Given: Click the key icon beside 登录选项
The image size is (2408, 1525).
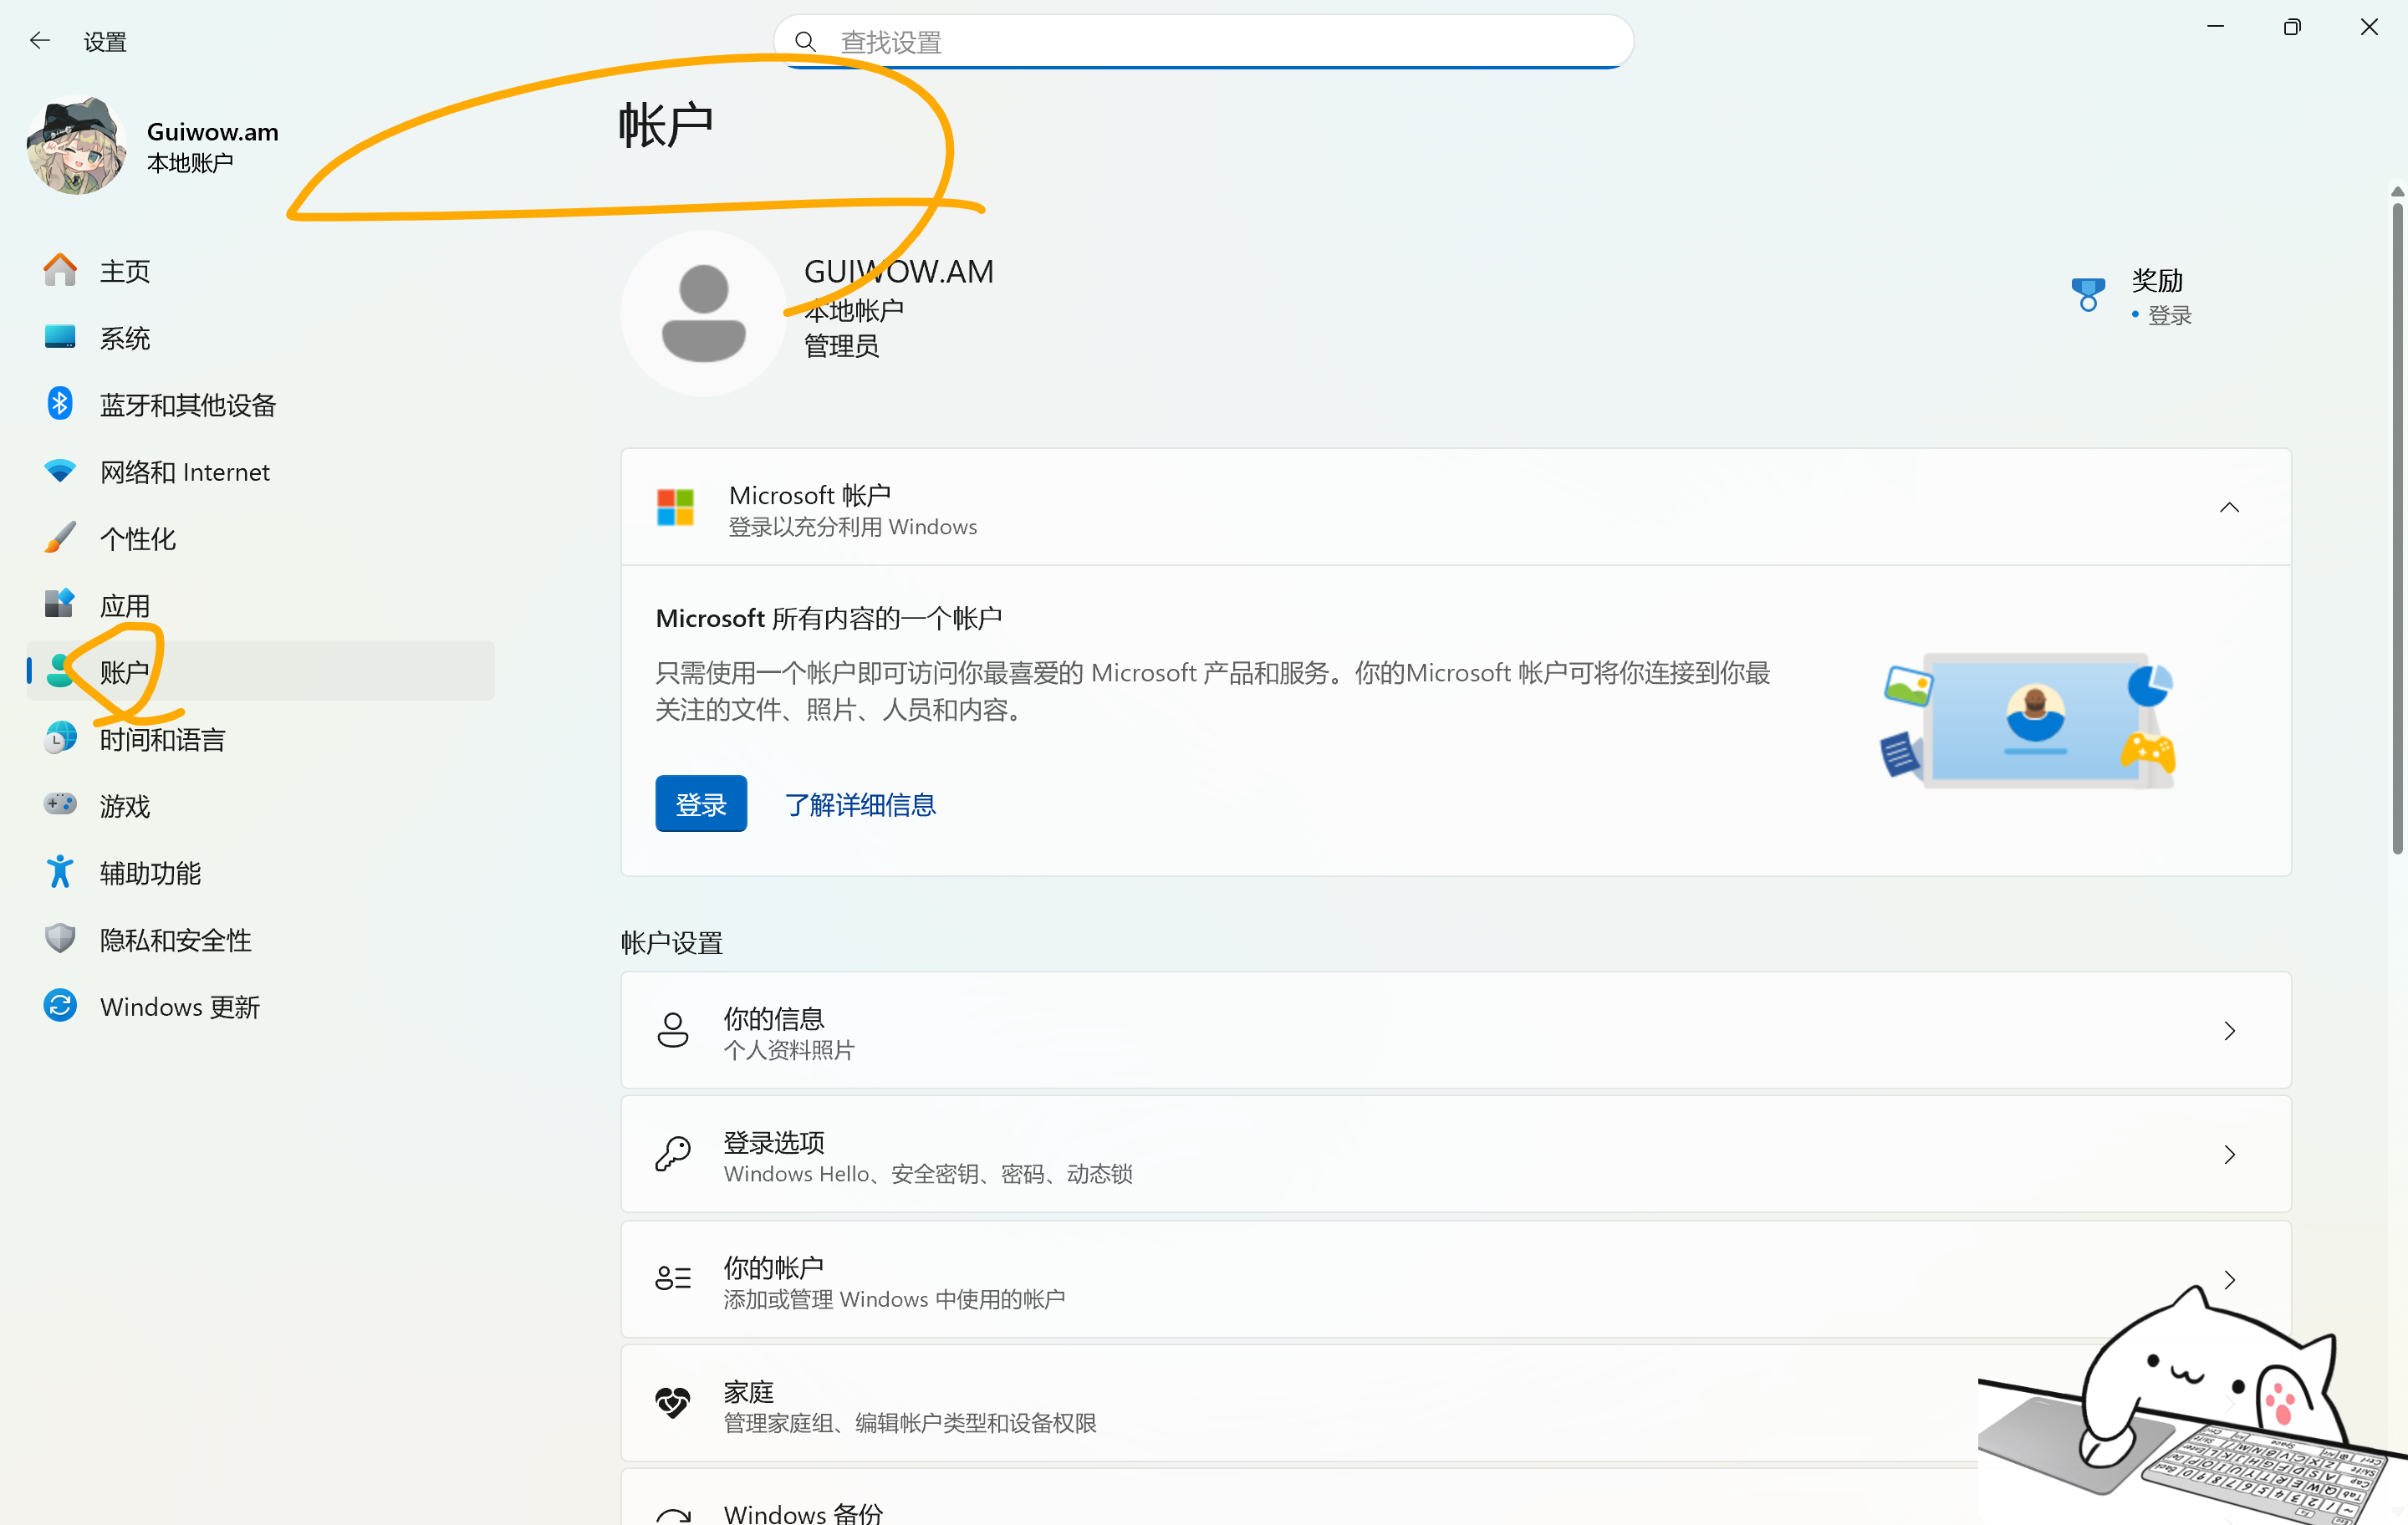Looking at the screenshot, I should (x=673, y=1155).
